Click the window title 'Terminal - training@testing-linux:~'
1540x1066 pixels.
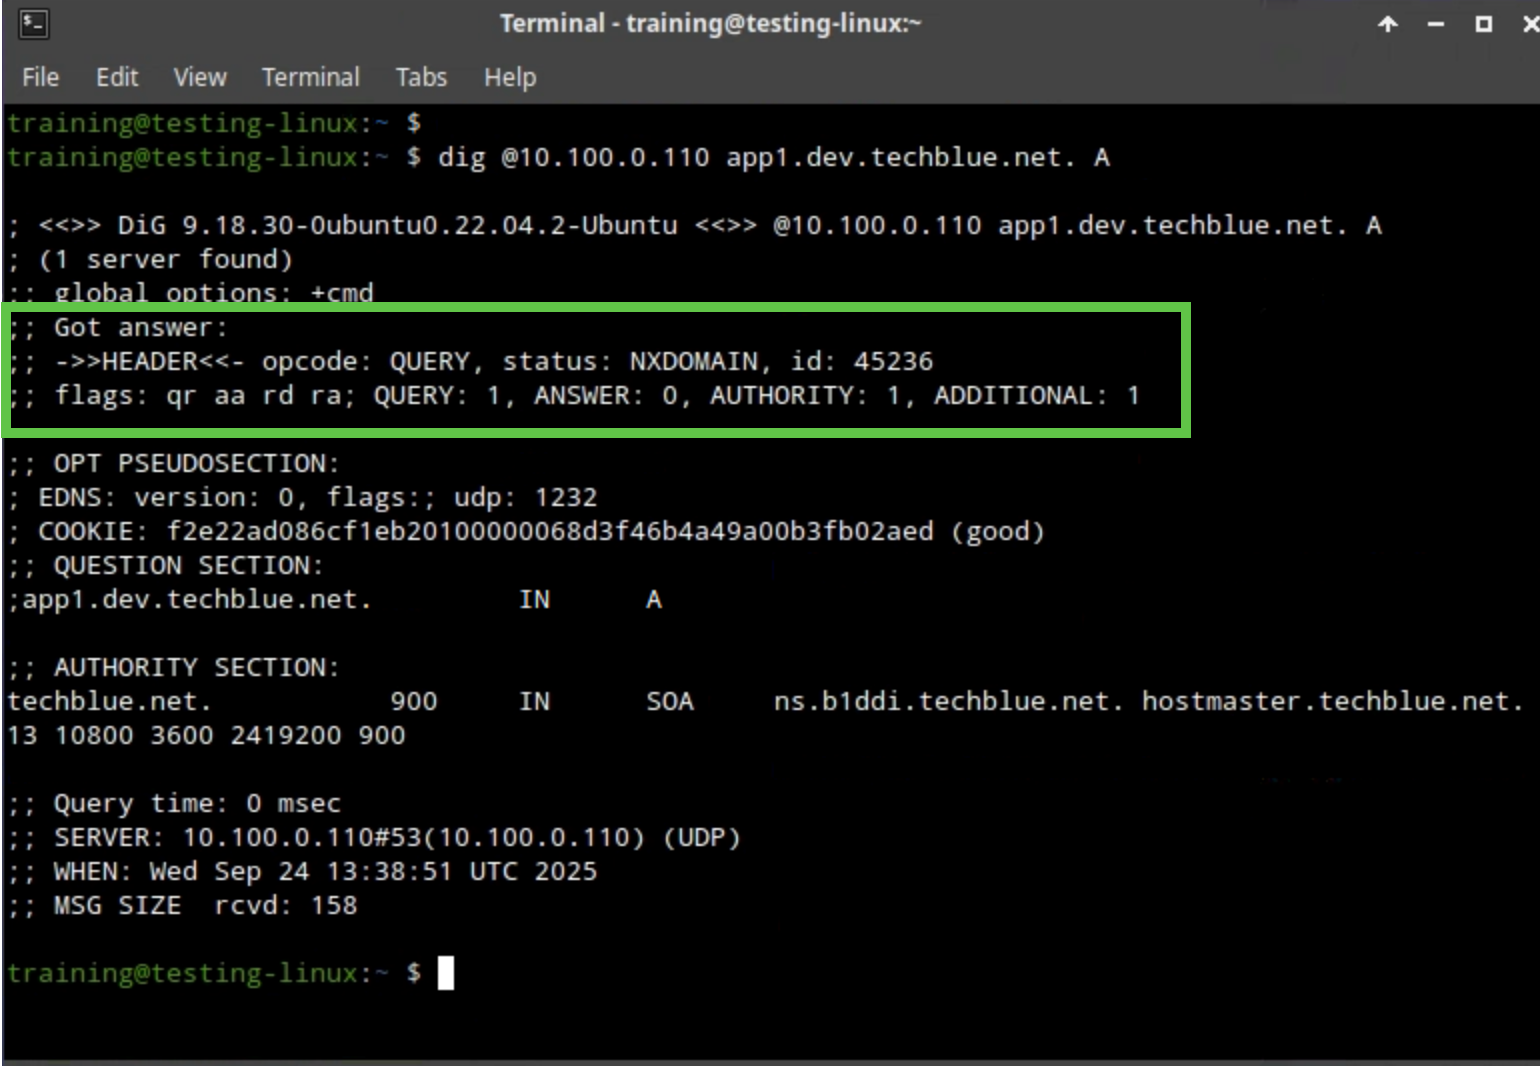[710, 23]
